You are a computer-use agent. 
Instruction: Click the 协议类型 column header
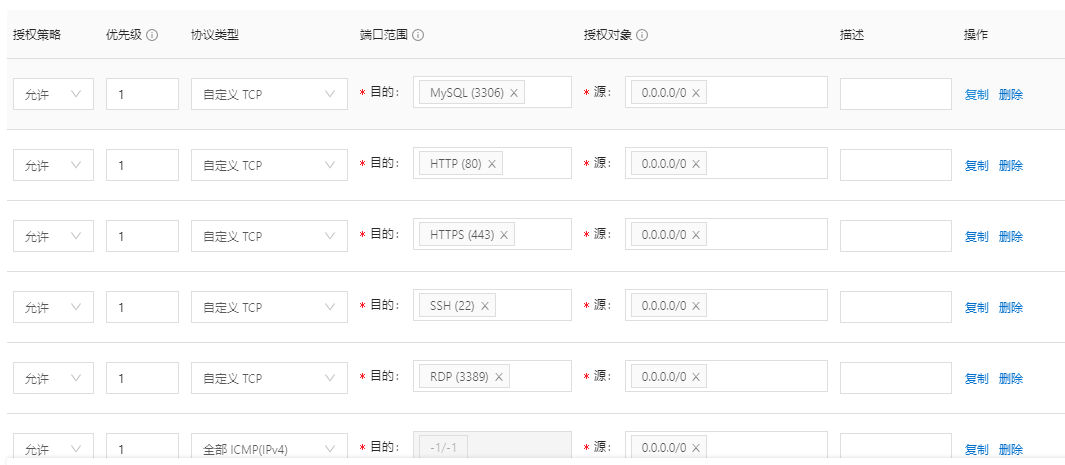[x=215, y=35]
